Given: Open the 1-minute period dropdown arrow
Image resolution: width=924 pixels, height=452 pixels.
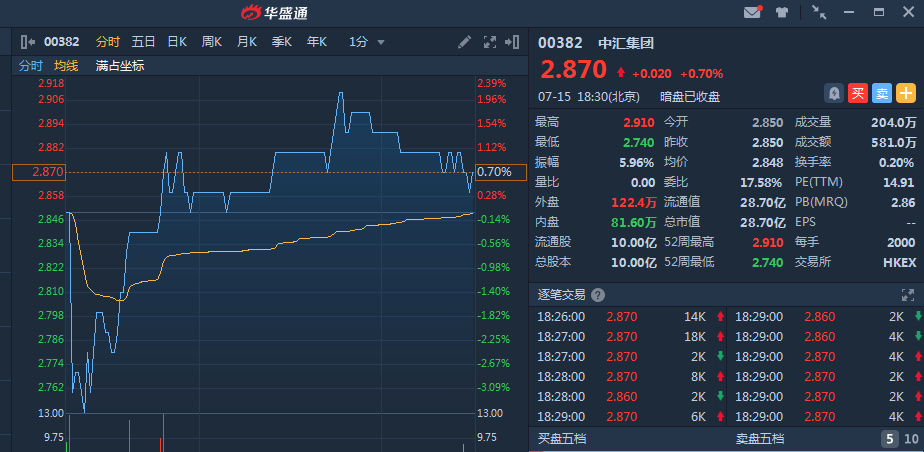Looking at the screenshot, I should tap(381, 42).
